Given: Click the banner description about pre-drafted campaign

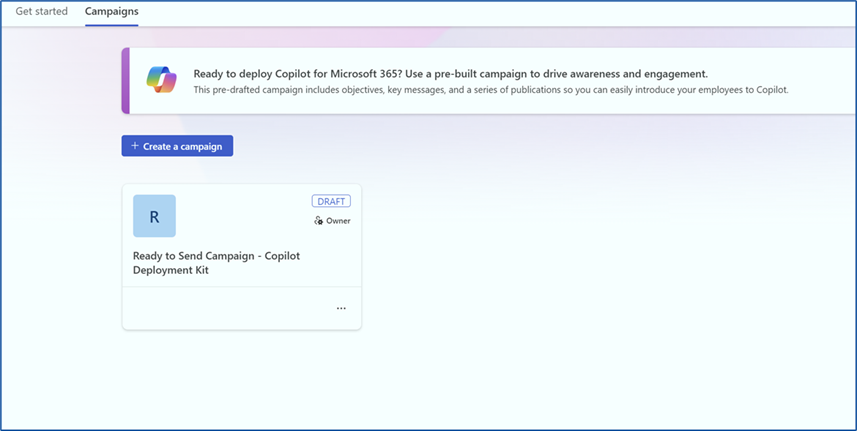Looking at the screenshot, I should coord(491,90).
